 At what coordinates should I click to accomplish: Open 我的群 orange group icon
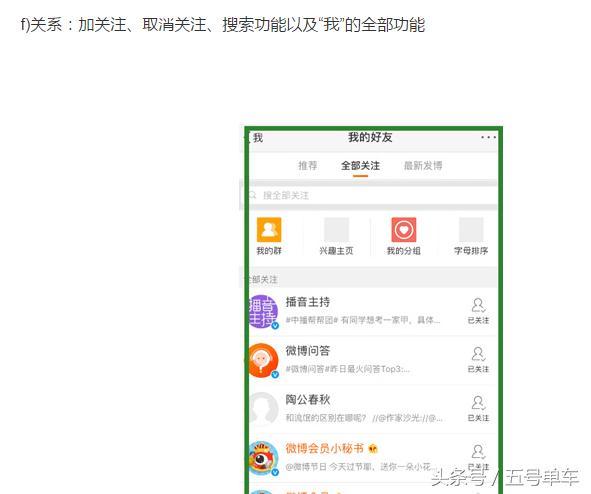269,229
